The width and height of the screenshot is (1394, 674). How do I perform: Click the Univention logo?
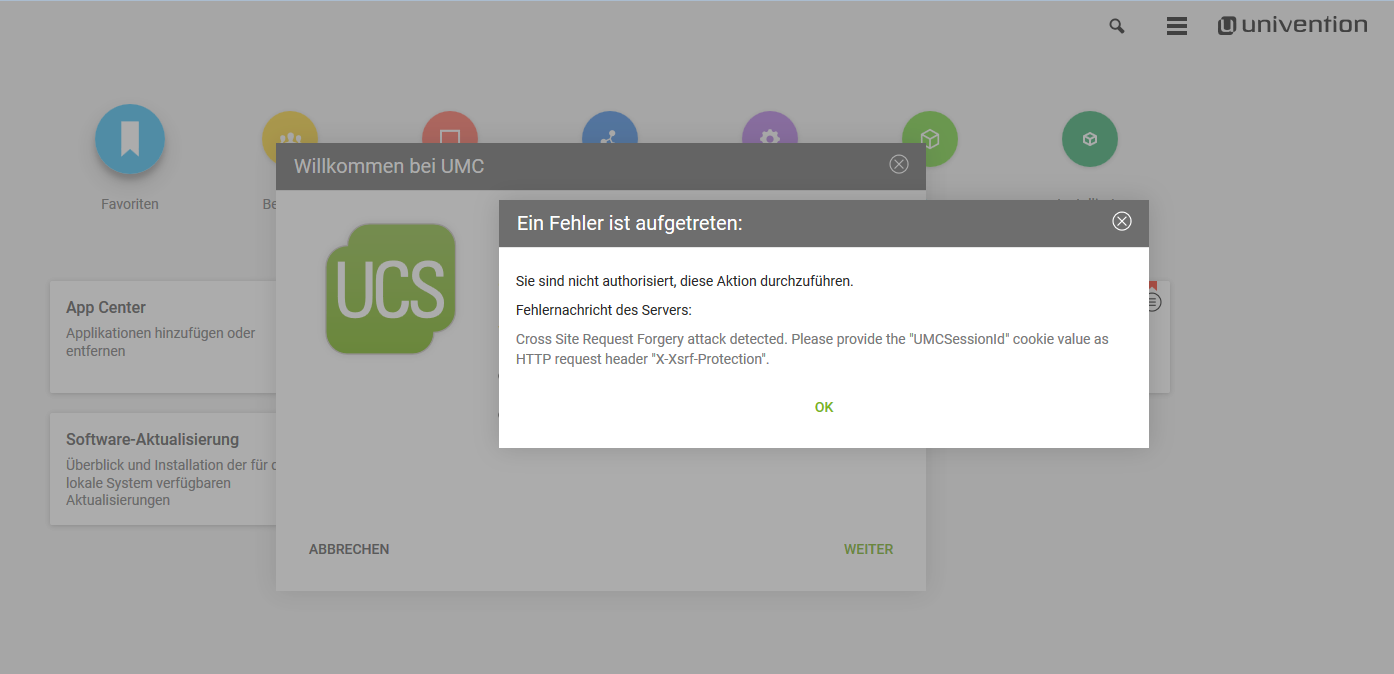click(x=1292, y=26)
